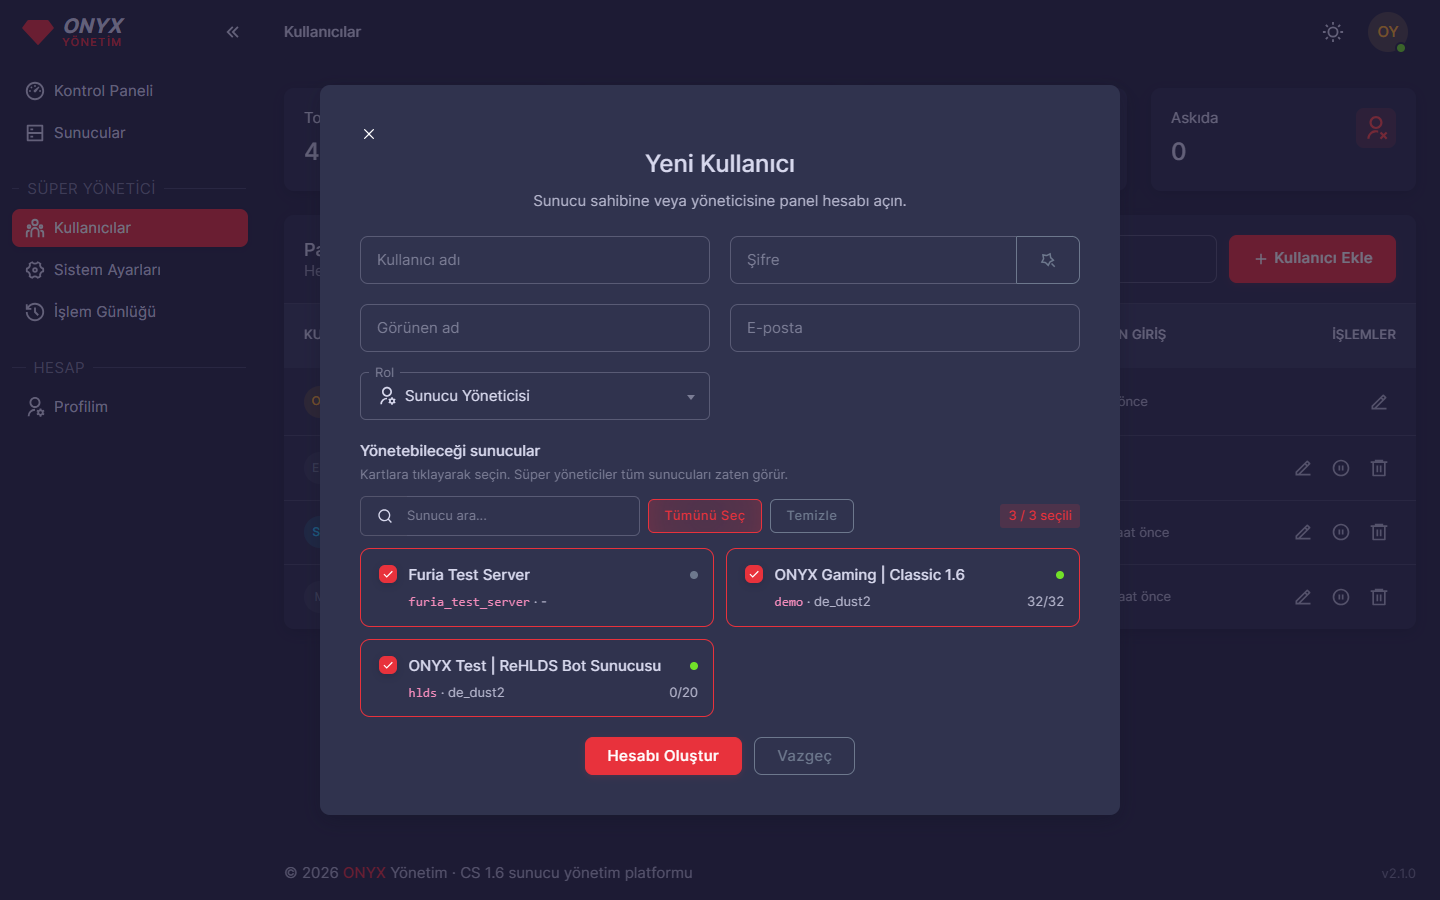Click the ONYX Yönetim logo
1440x900 pixels.
point(74,32)
